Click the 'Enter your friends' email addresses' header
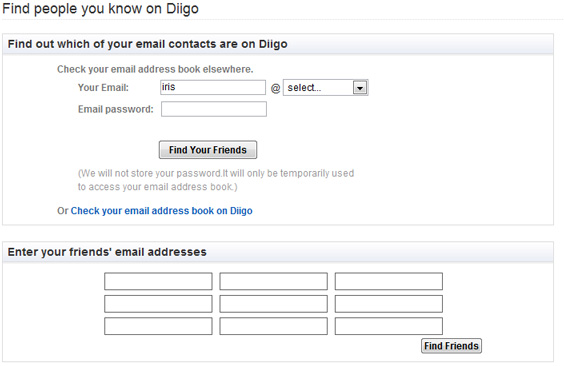Screen dimensions: 564x366 107,252
